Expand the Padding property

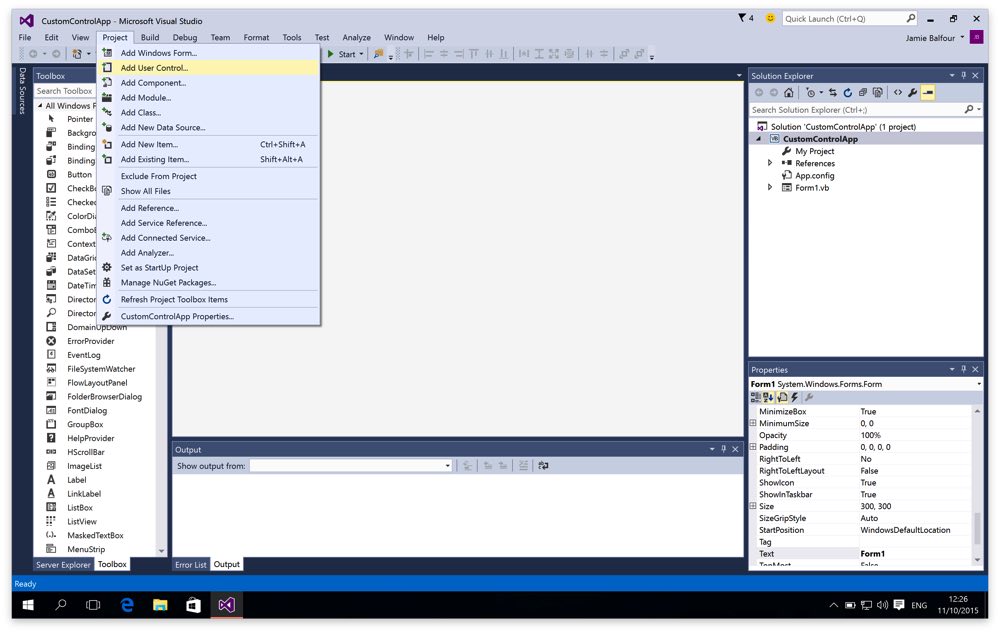753,446
